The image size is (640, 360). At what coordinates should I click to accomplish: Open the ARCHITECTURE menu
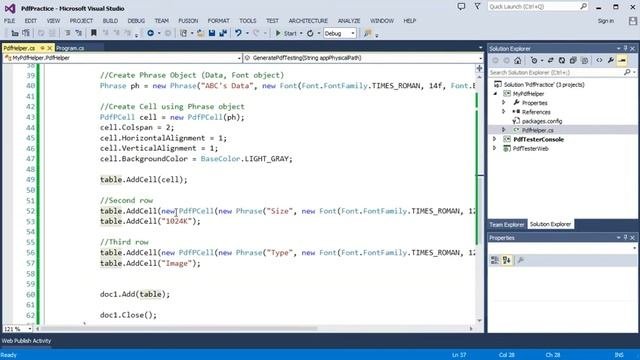308,21
